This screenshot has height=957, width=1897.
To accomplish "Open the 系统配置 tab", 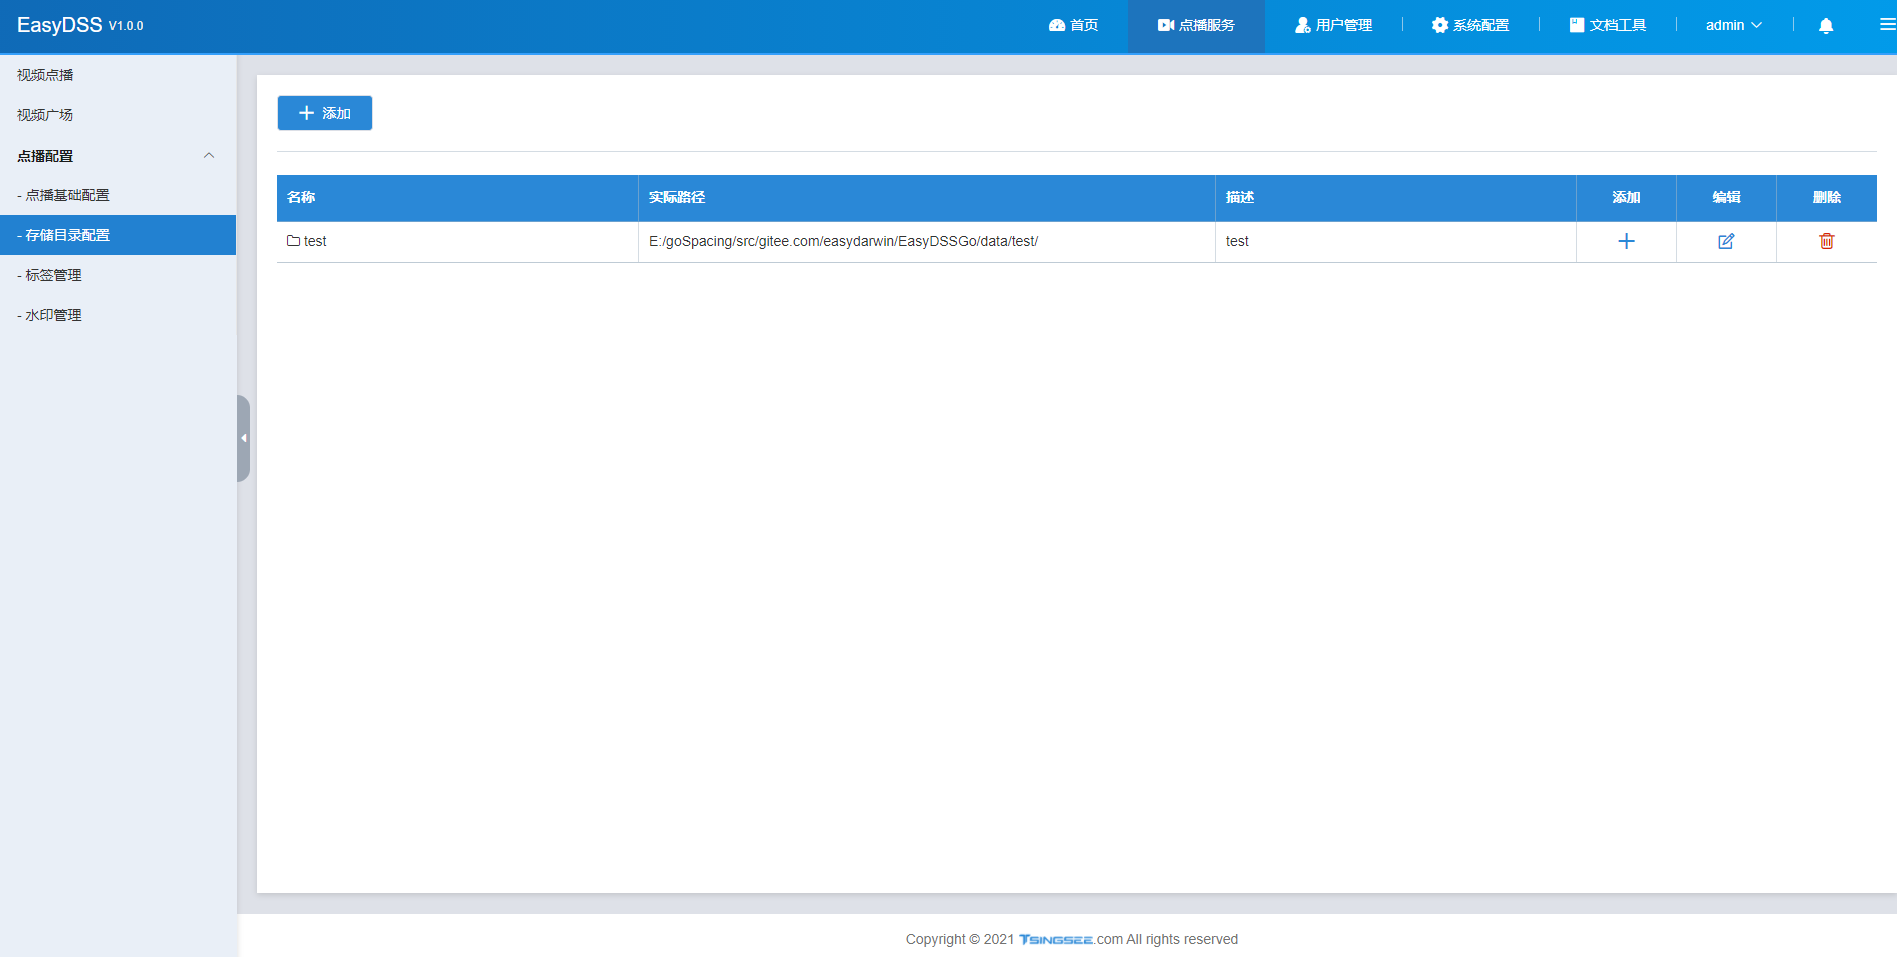I will click(1470, 25).
